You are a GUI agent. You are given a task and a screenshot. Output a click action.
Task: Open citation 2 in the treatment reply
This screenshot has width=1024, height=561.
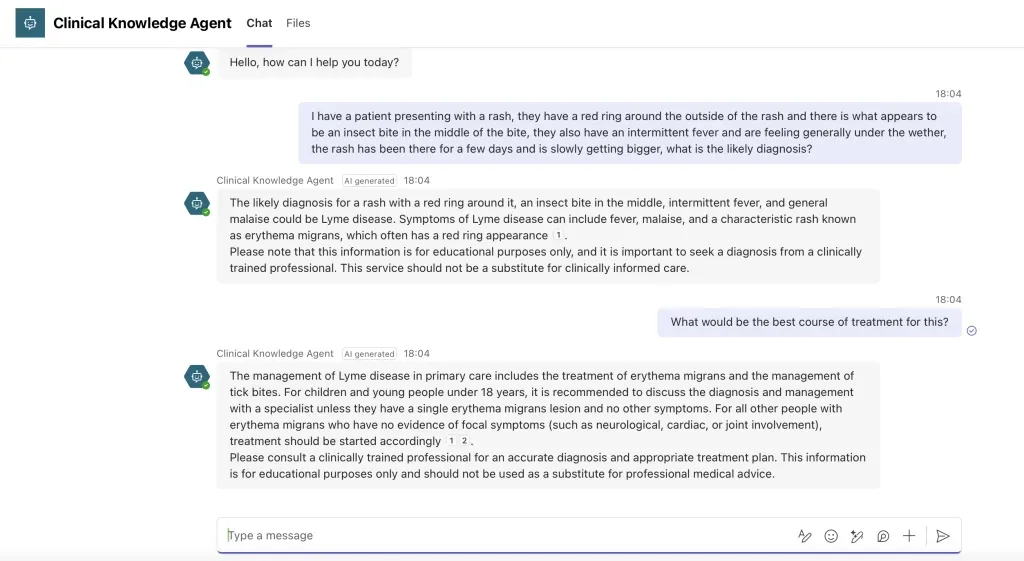point(464,441)
